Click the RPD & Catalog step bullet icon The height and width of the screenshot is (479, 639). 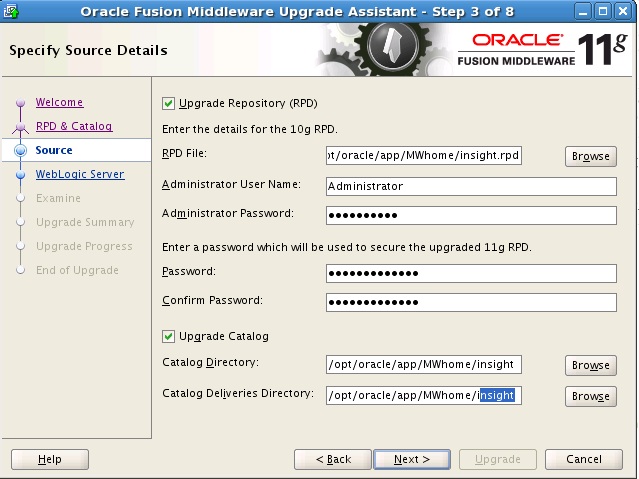[20, 127]
